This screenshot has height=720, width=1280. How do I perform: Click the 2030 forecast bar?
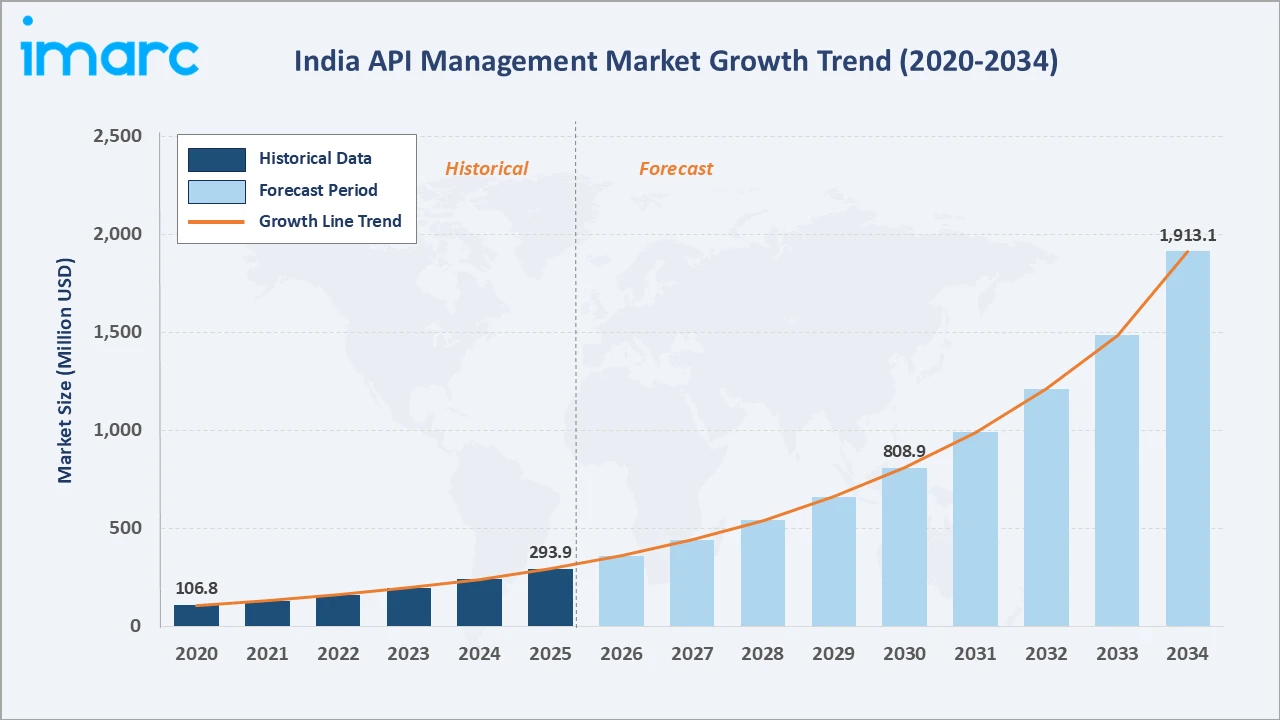pos(905,548)
